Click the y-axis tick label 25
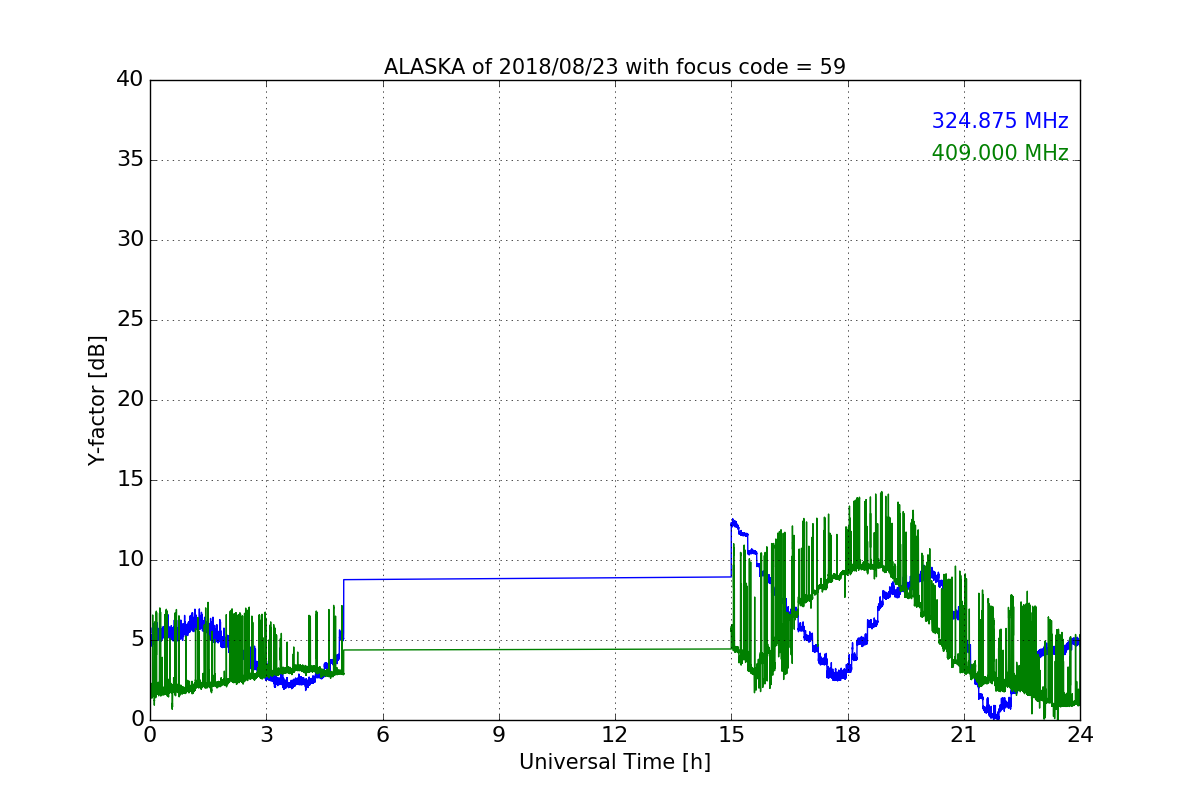The height and width of the screenshot is (800, 1200). (130, 320)
